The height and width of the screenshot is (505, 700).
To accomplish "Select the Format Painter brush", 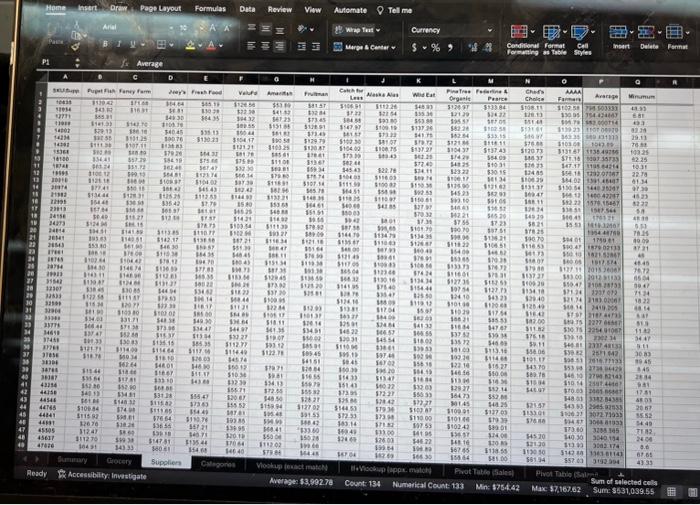I will [x=76, y=45].
